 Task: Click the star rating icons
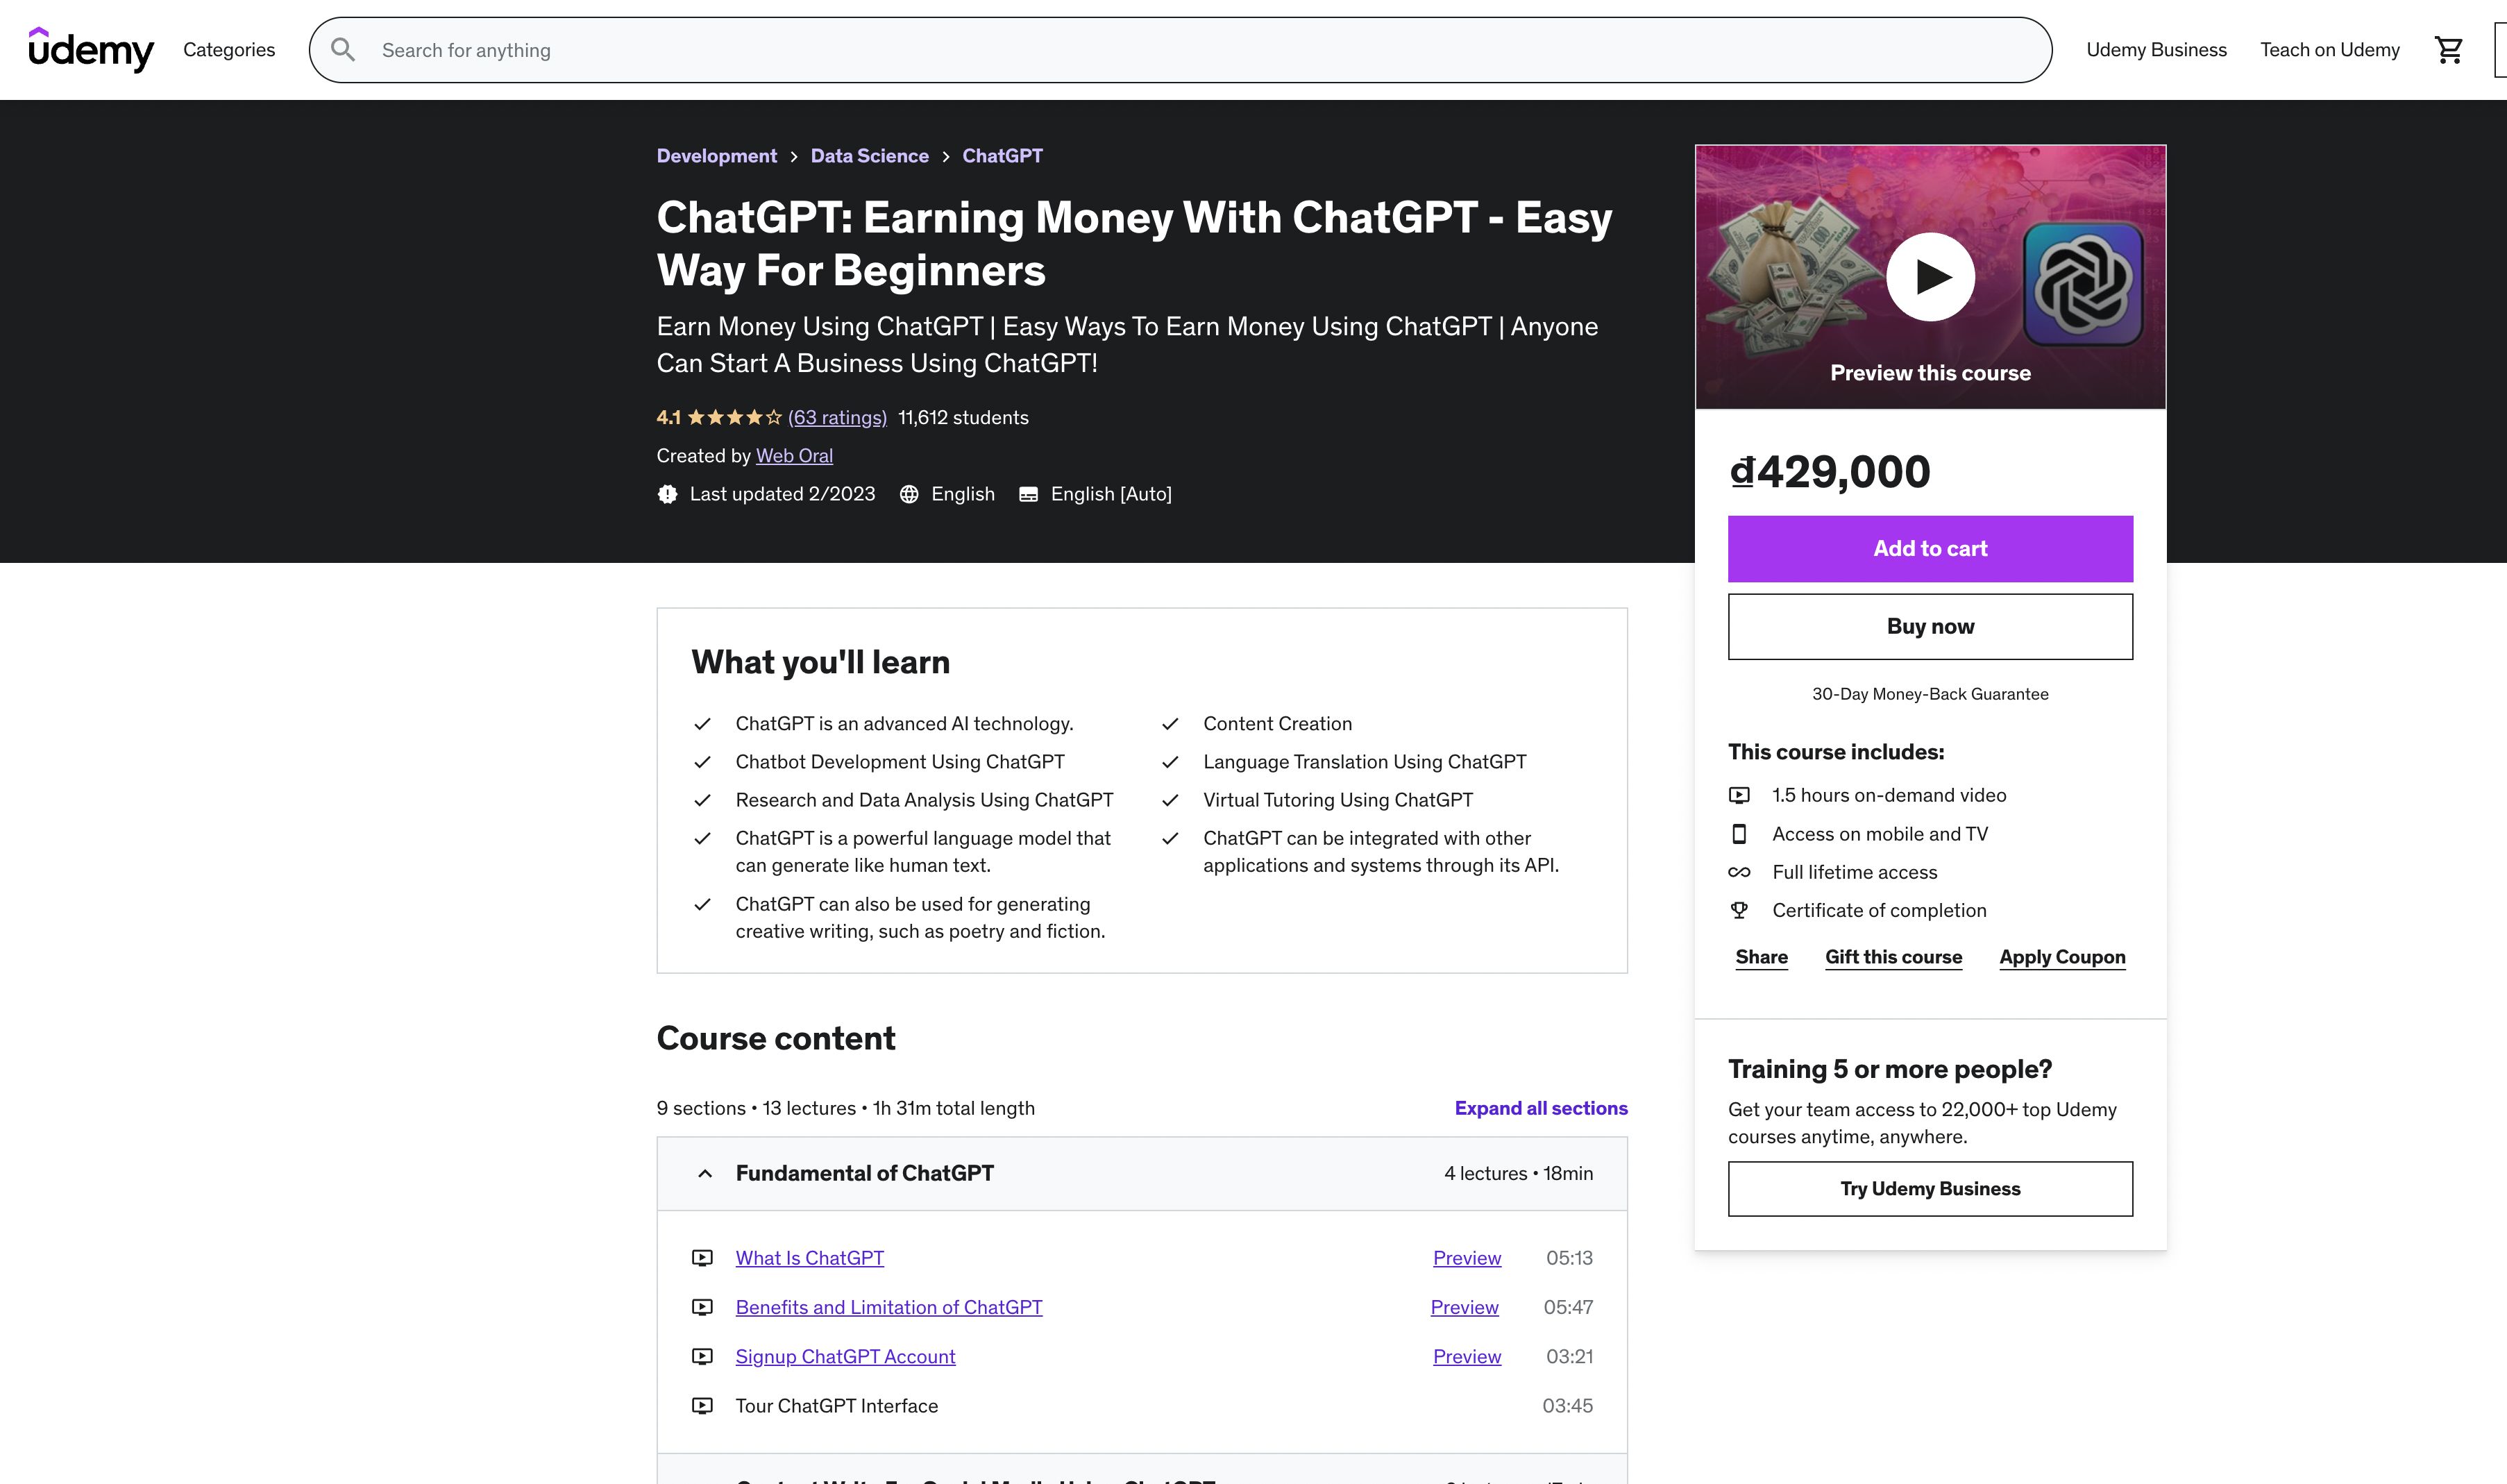coord(734,418)
